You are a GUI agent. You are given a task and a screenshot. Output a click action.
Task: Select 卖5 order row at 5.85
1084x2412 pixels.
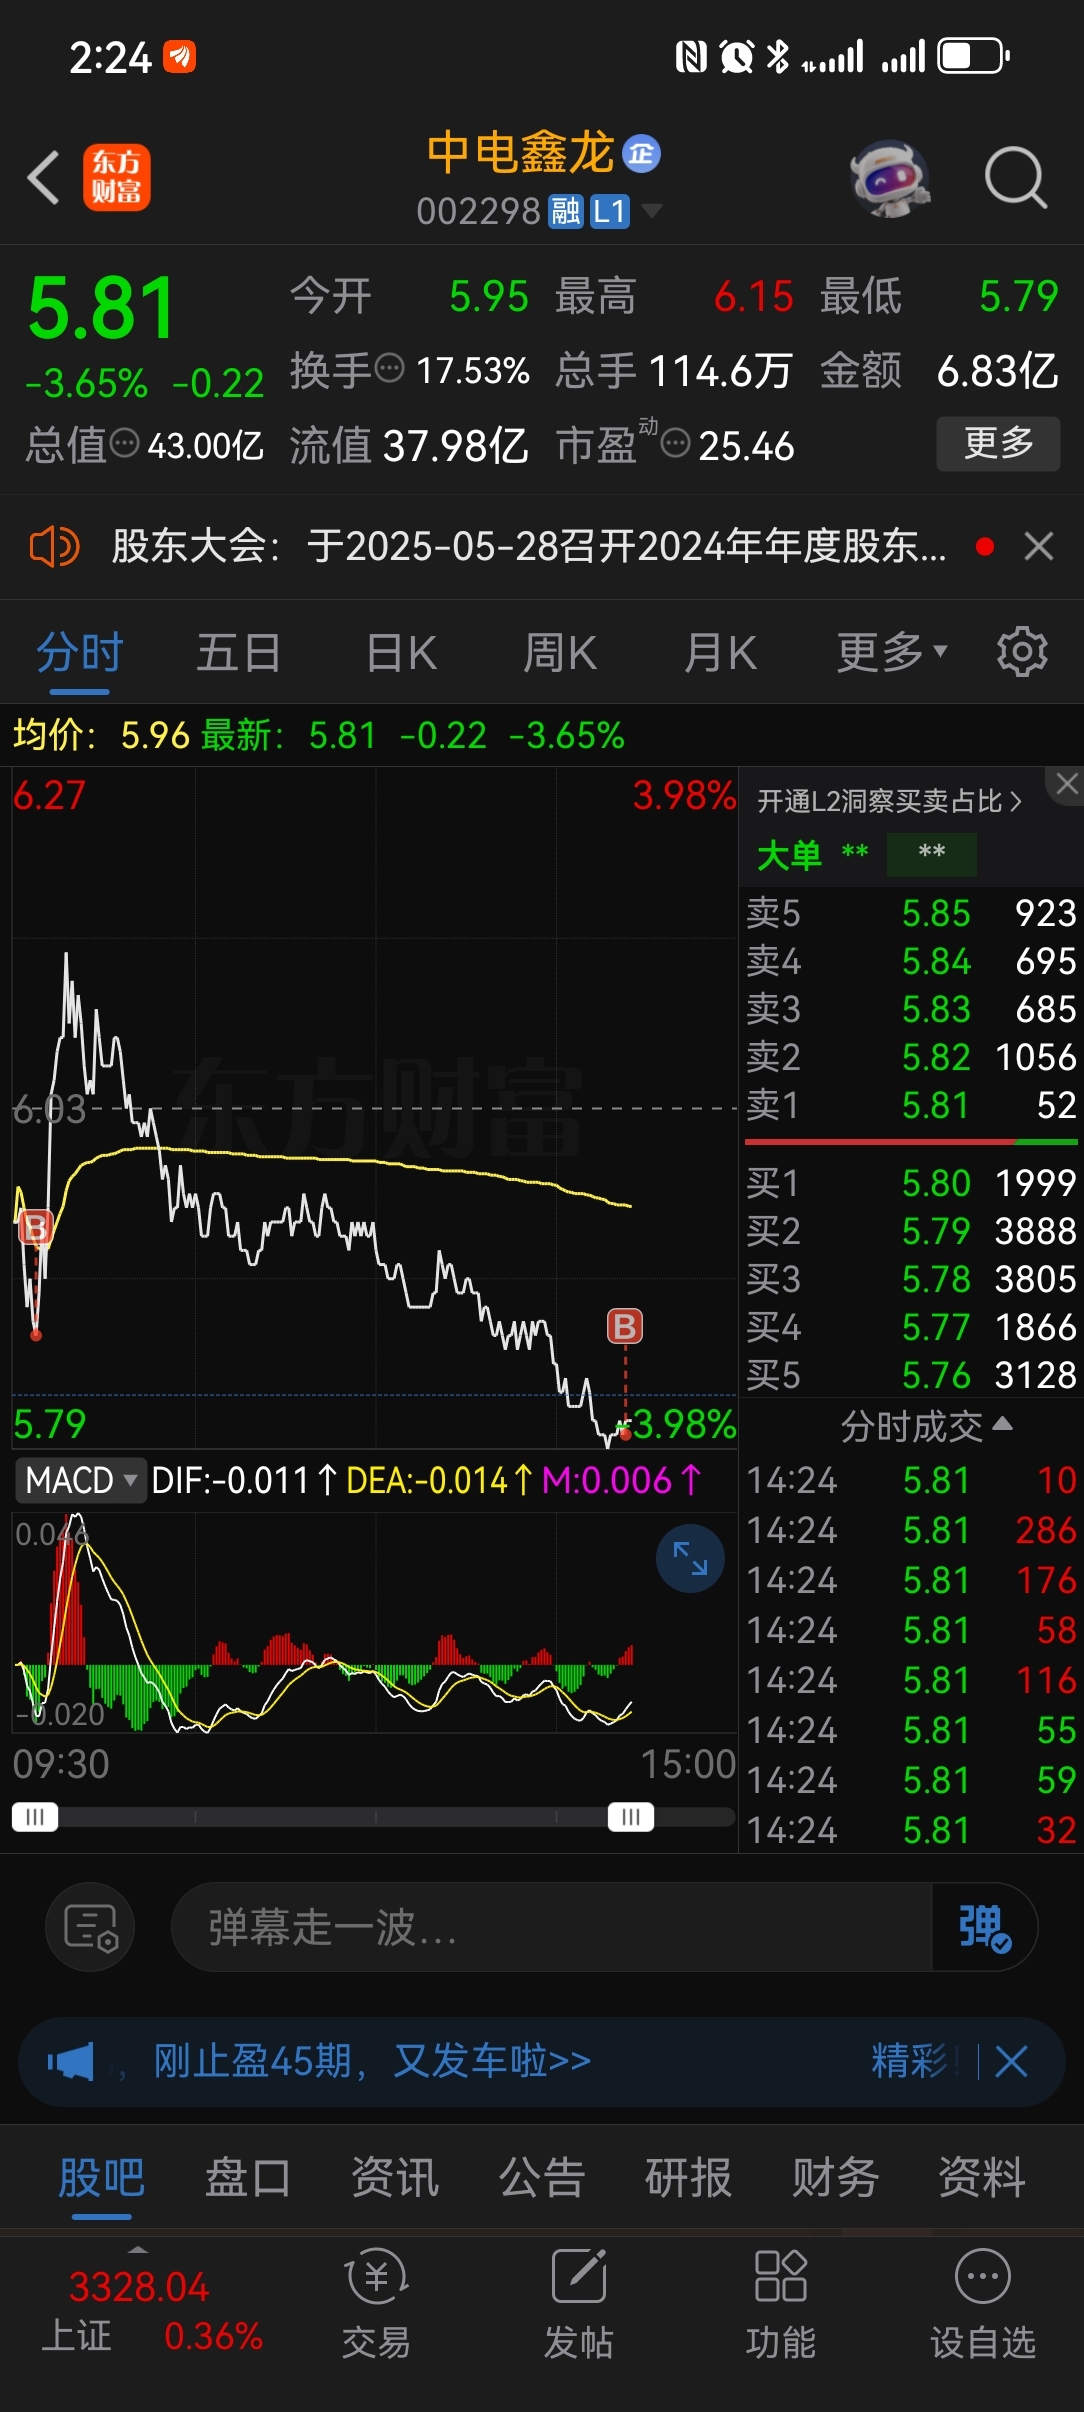911,913
